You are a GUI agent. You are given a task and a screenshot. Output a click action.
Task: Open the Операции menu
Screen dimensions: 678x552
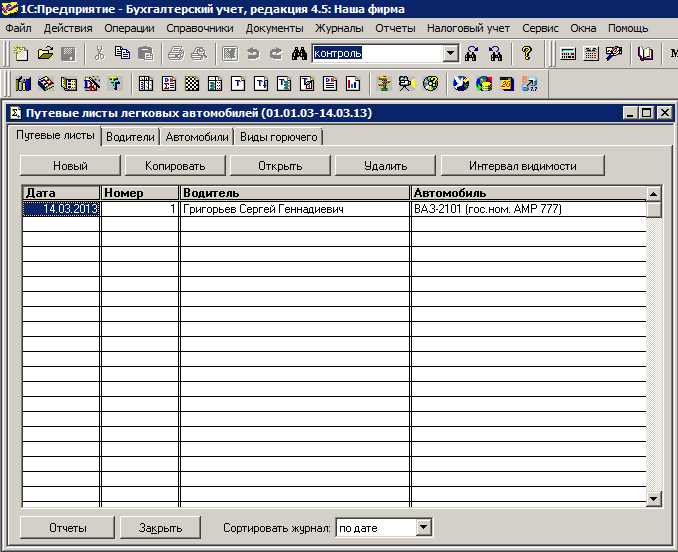129,29
